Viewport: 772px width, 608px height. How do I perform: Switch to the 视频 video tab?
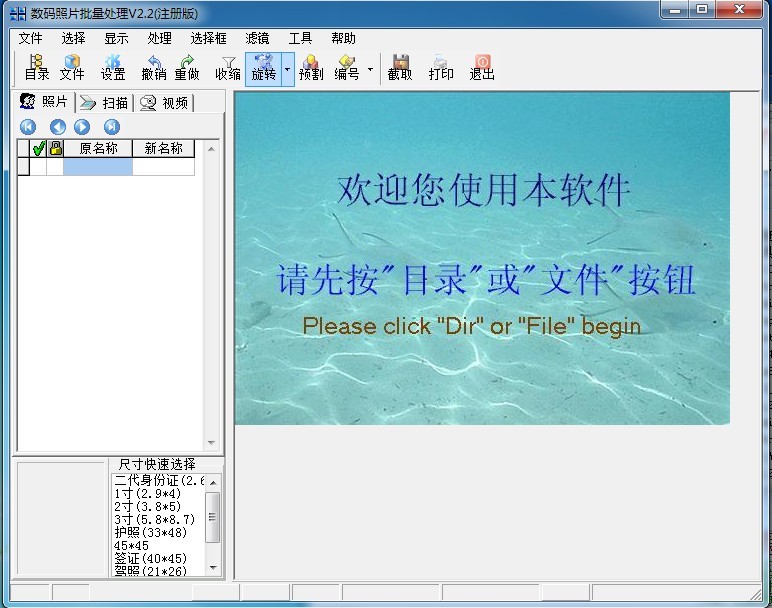tap(166, 103)
